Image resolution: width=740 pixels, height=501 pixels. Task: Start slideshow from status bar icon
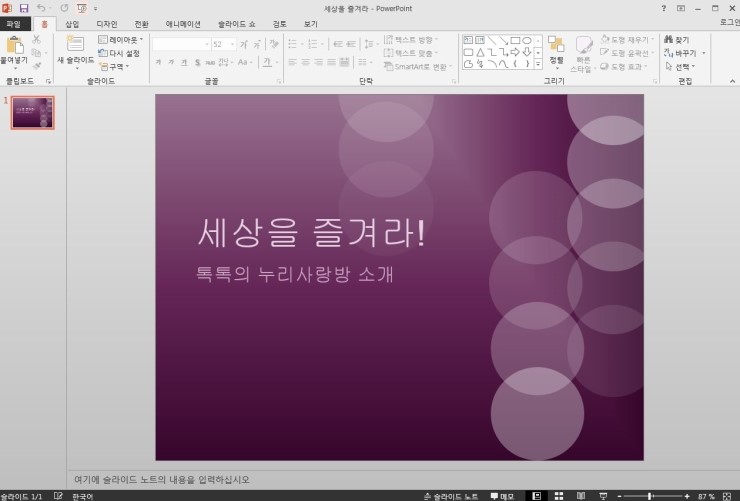click(605, 496)
